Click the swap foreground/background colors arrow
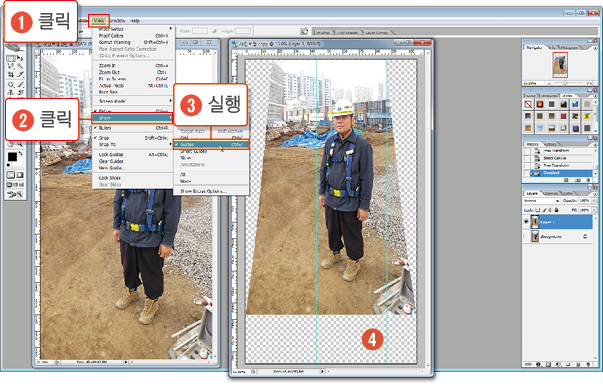Viewport: 603px width, 384px height. (x=20, y=153)
